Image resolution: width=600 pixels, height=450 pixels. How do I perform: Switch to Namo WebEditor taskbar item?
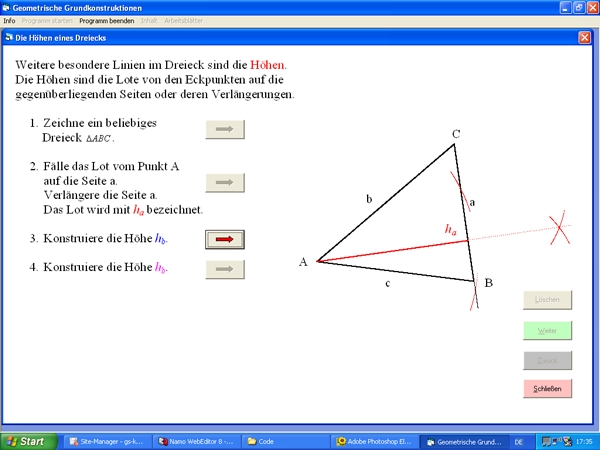[x=197, y=441]
